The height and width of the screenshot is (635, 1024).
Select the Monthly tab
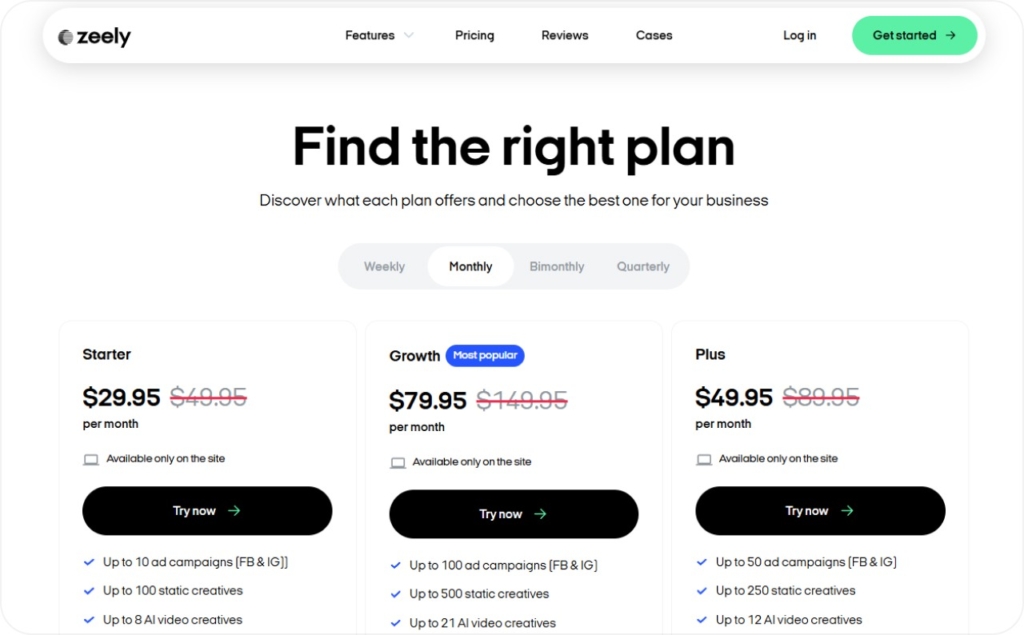(470, 266)
